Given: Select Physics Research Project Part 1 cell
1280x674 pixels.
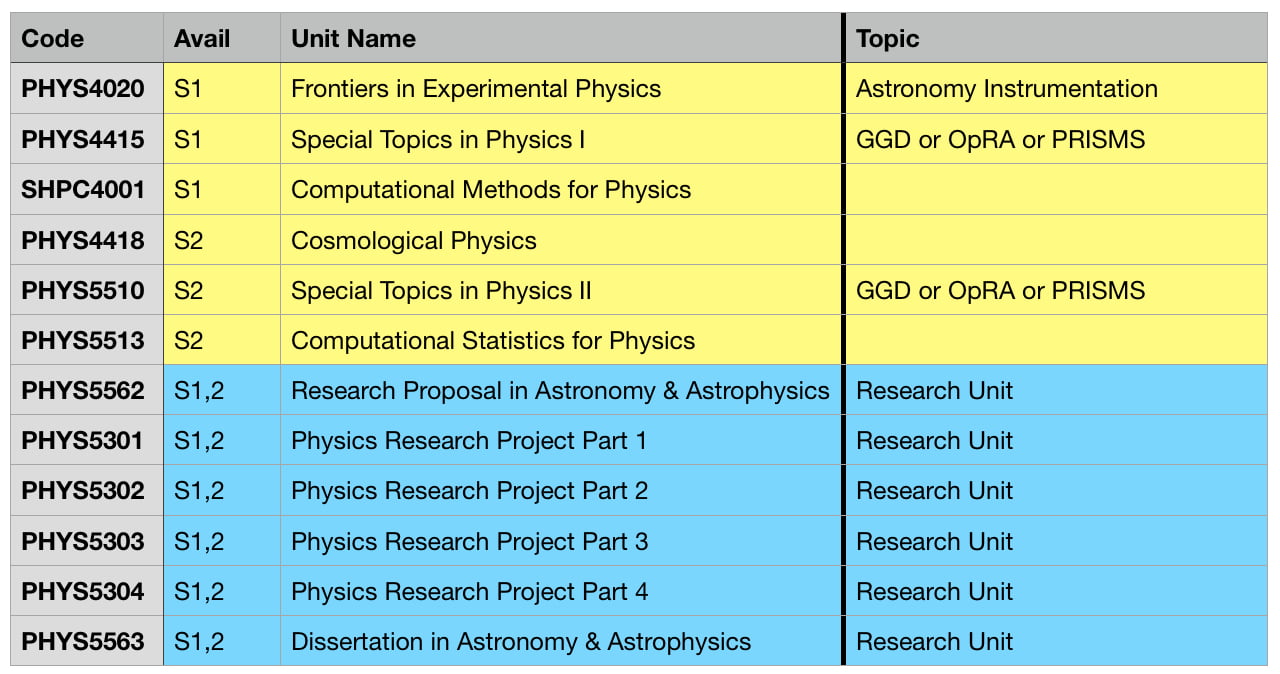Looking at the screenshot, I should pos(469,441).
